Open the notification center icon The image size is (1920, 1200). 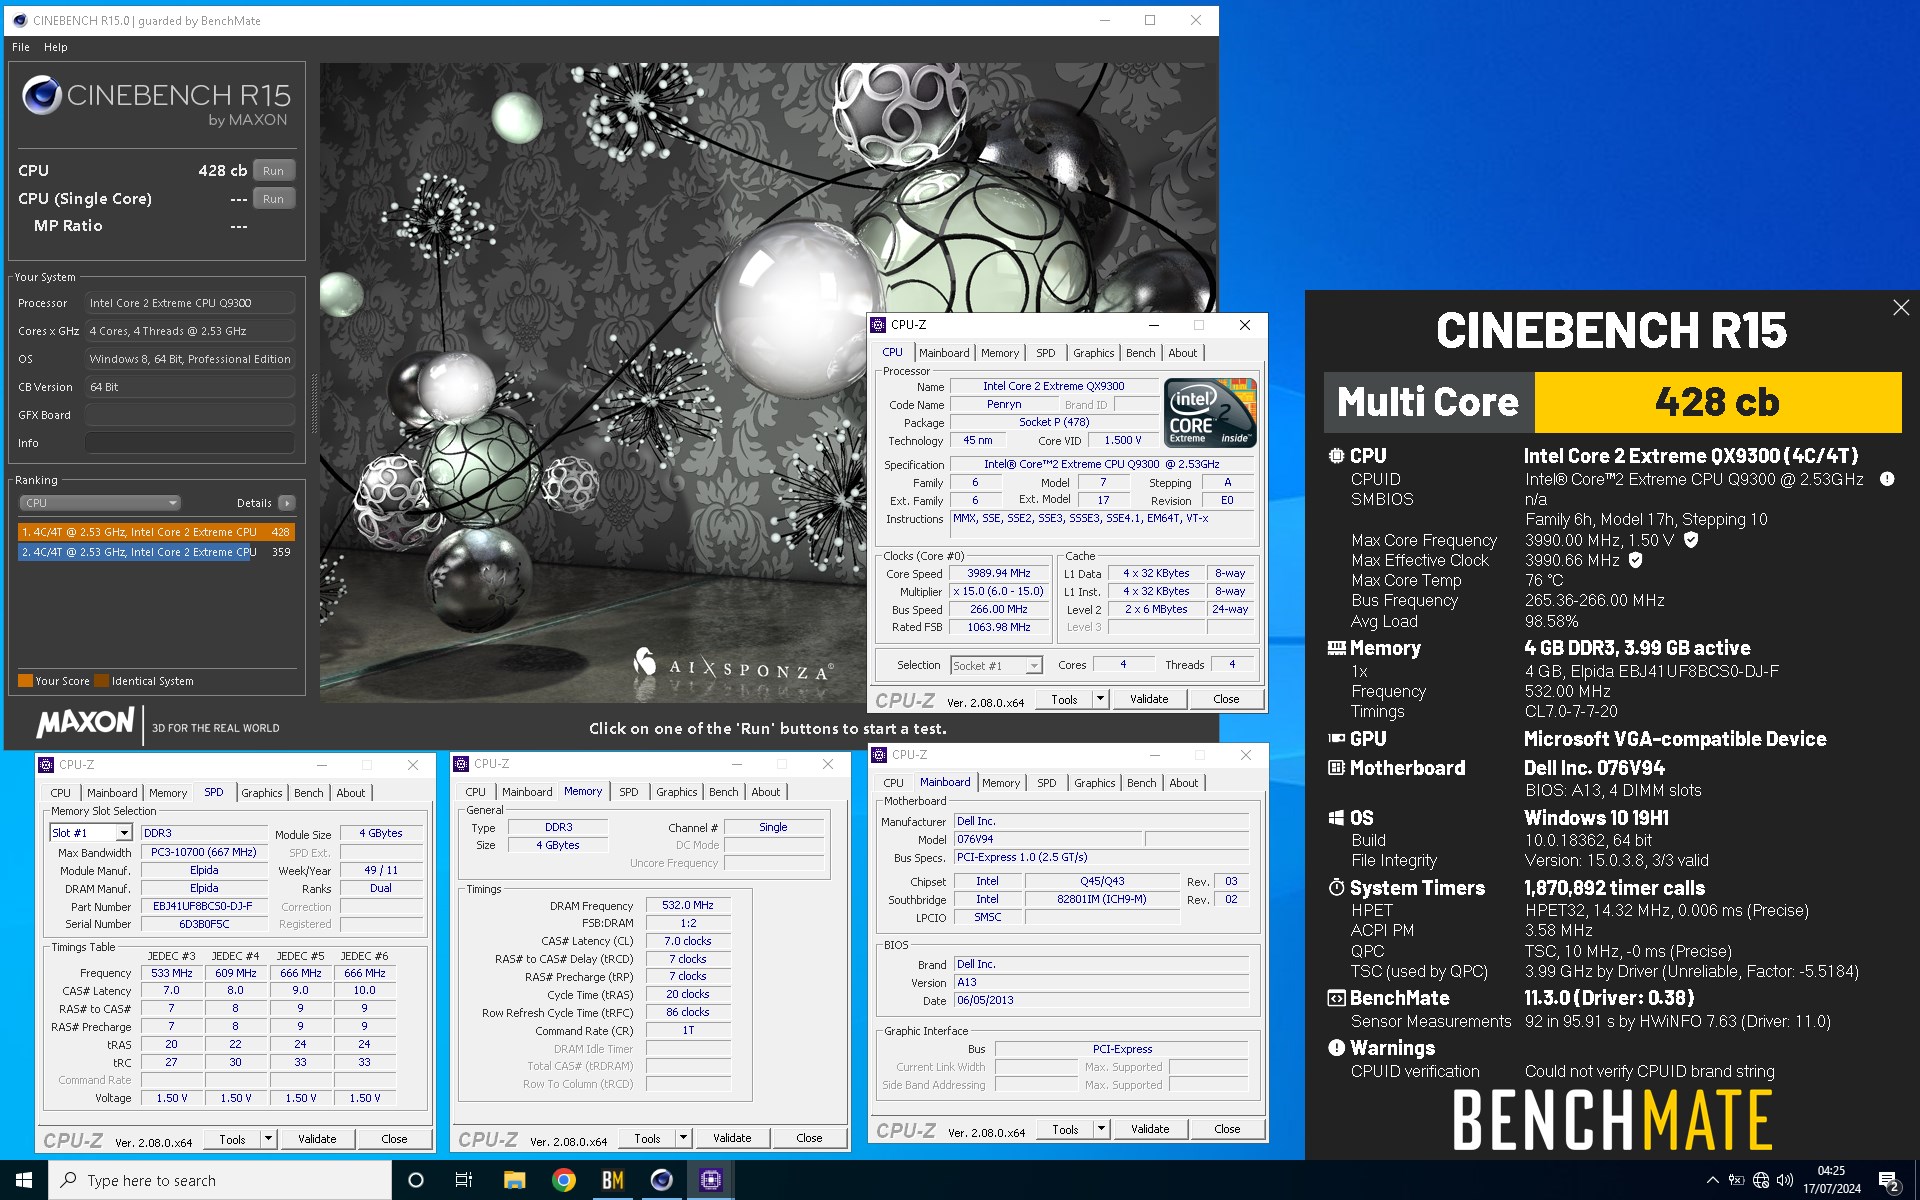pos(1889,1181)
